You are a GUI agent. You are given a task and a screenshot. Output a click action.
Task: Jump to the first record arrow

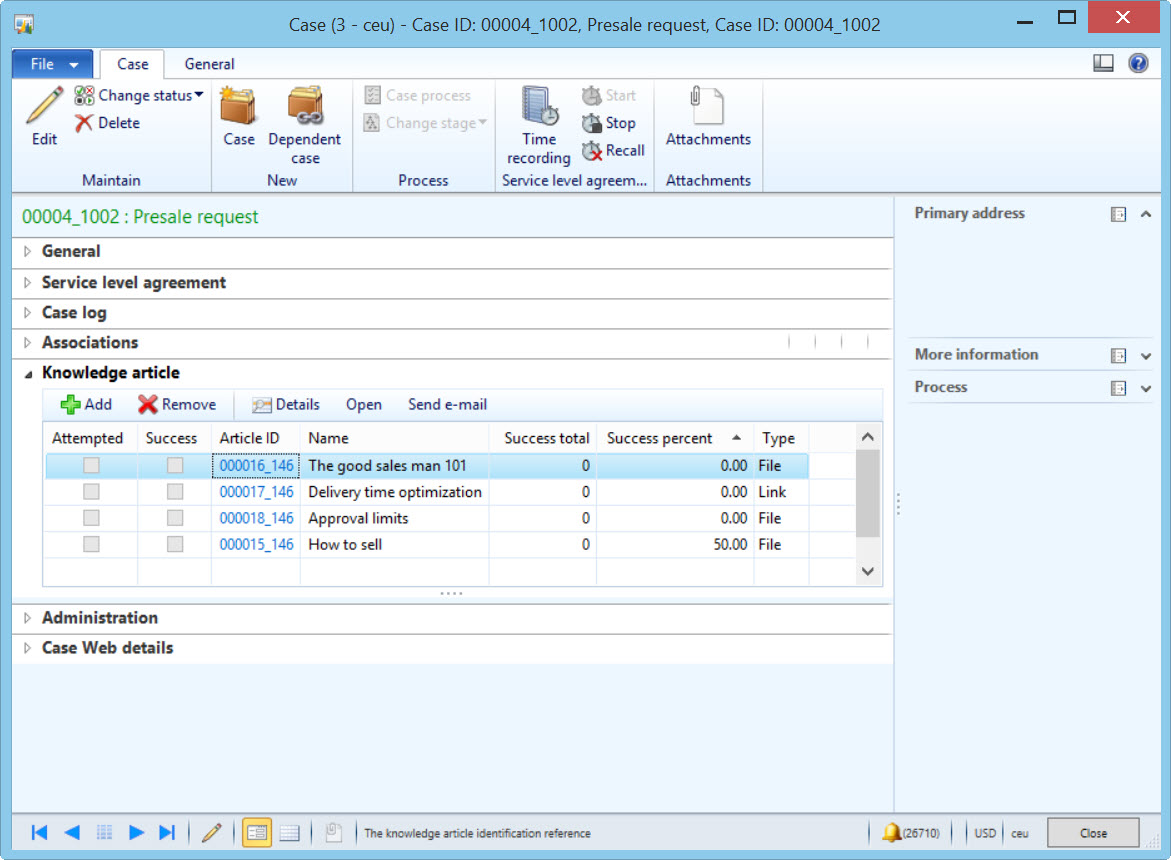(39, 832)
